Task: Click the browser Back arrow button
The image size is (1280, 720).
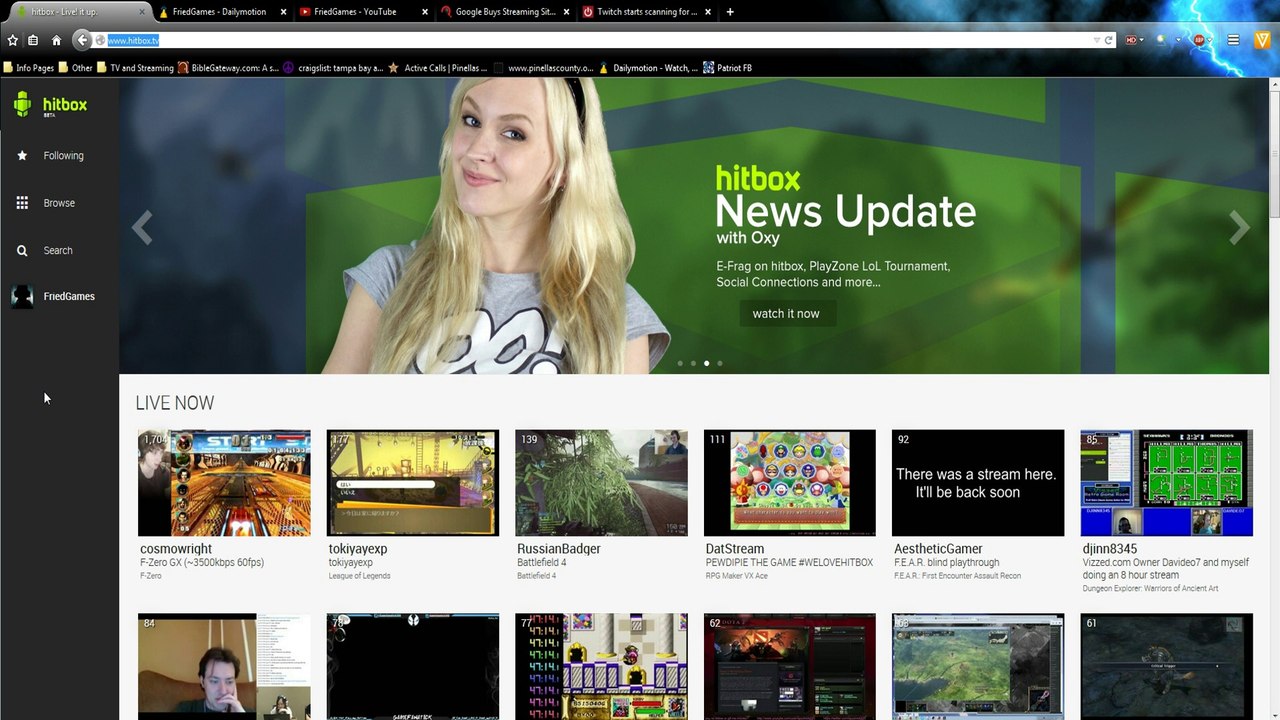Action: pyautogui.click(x=81, y=40)
